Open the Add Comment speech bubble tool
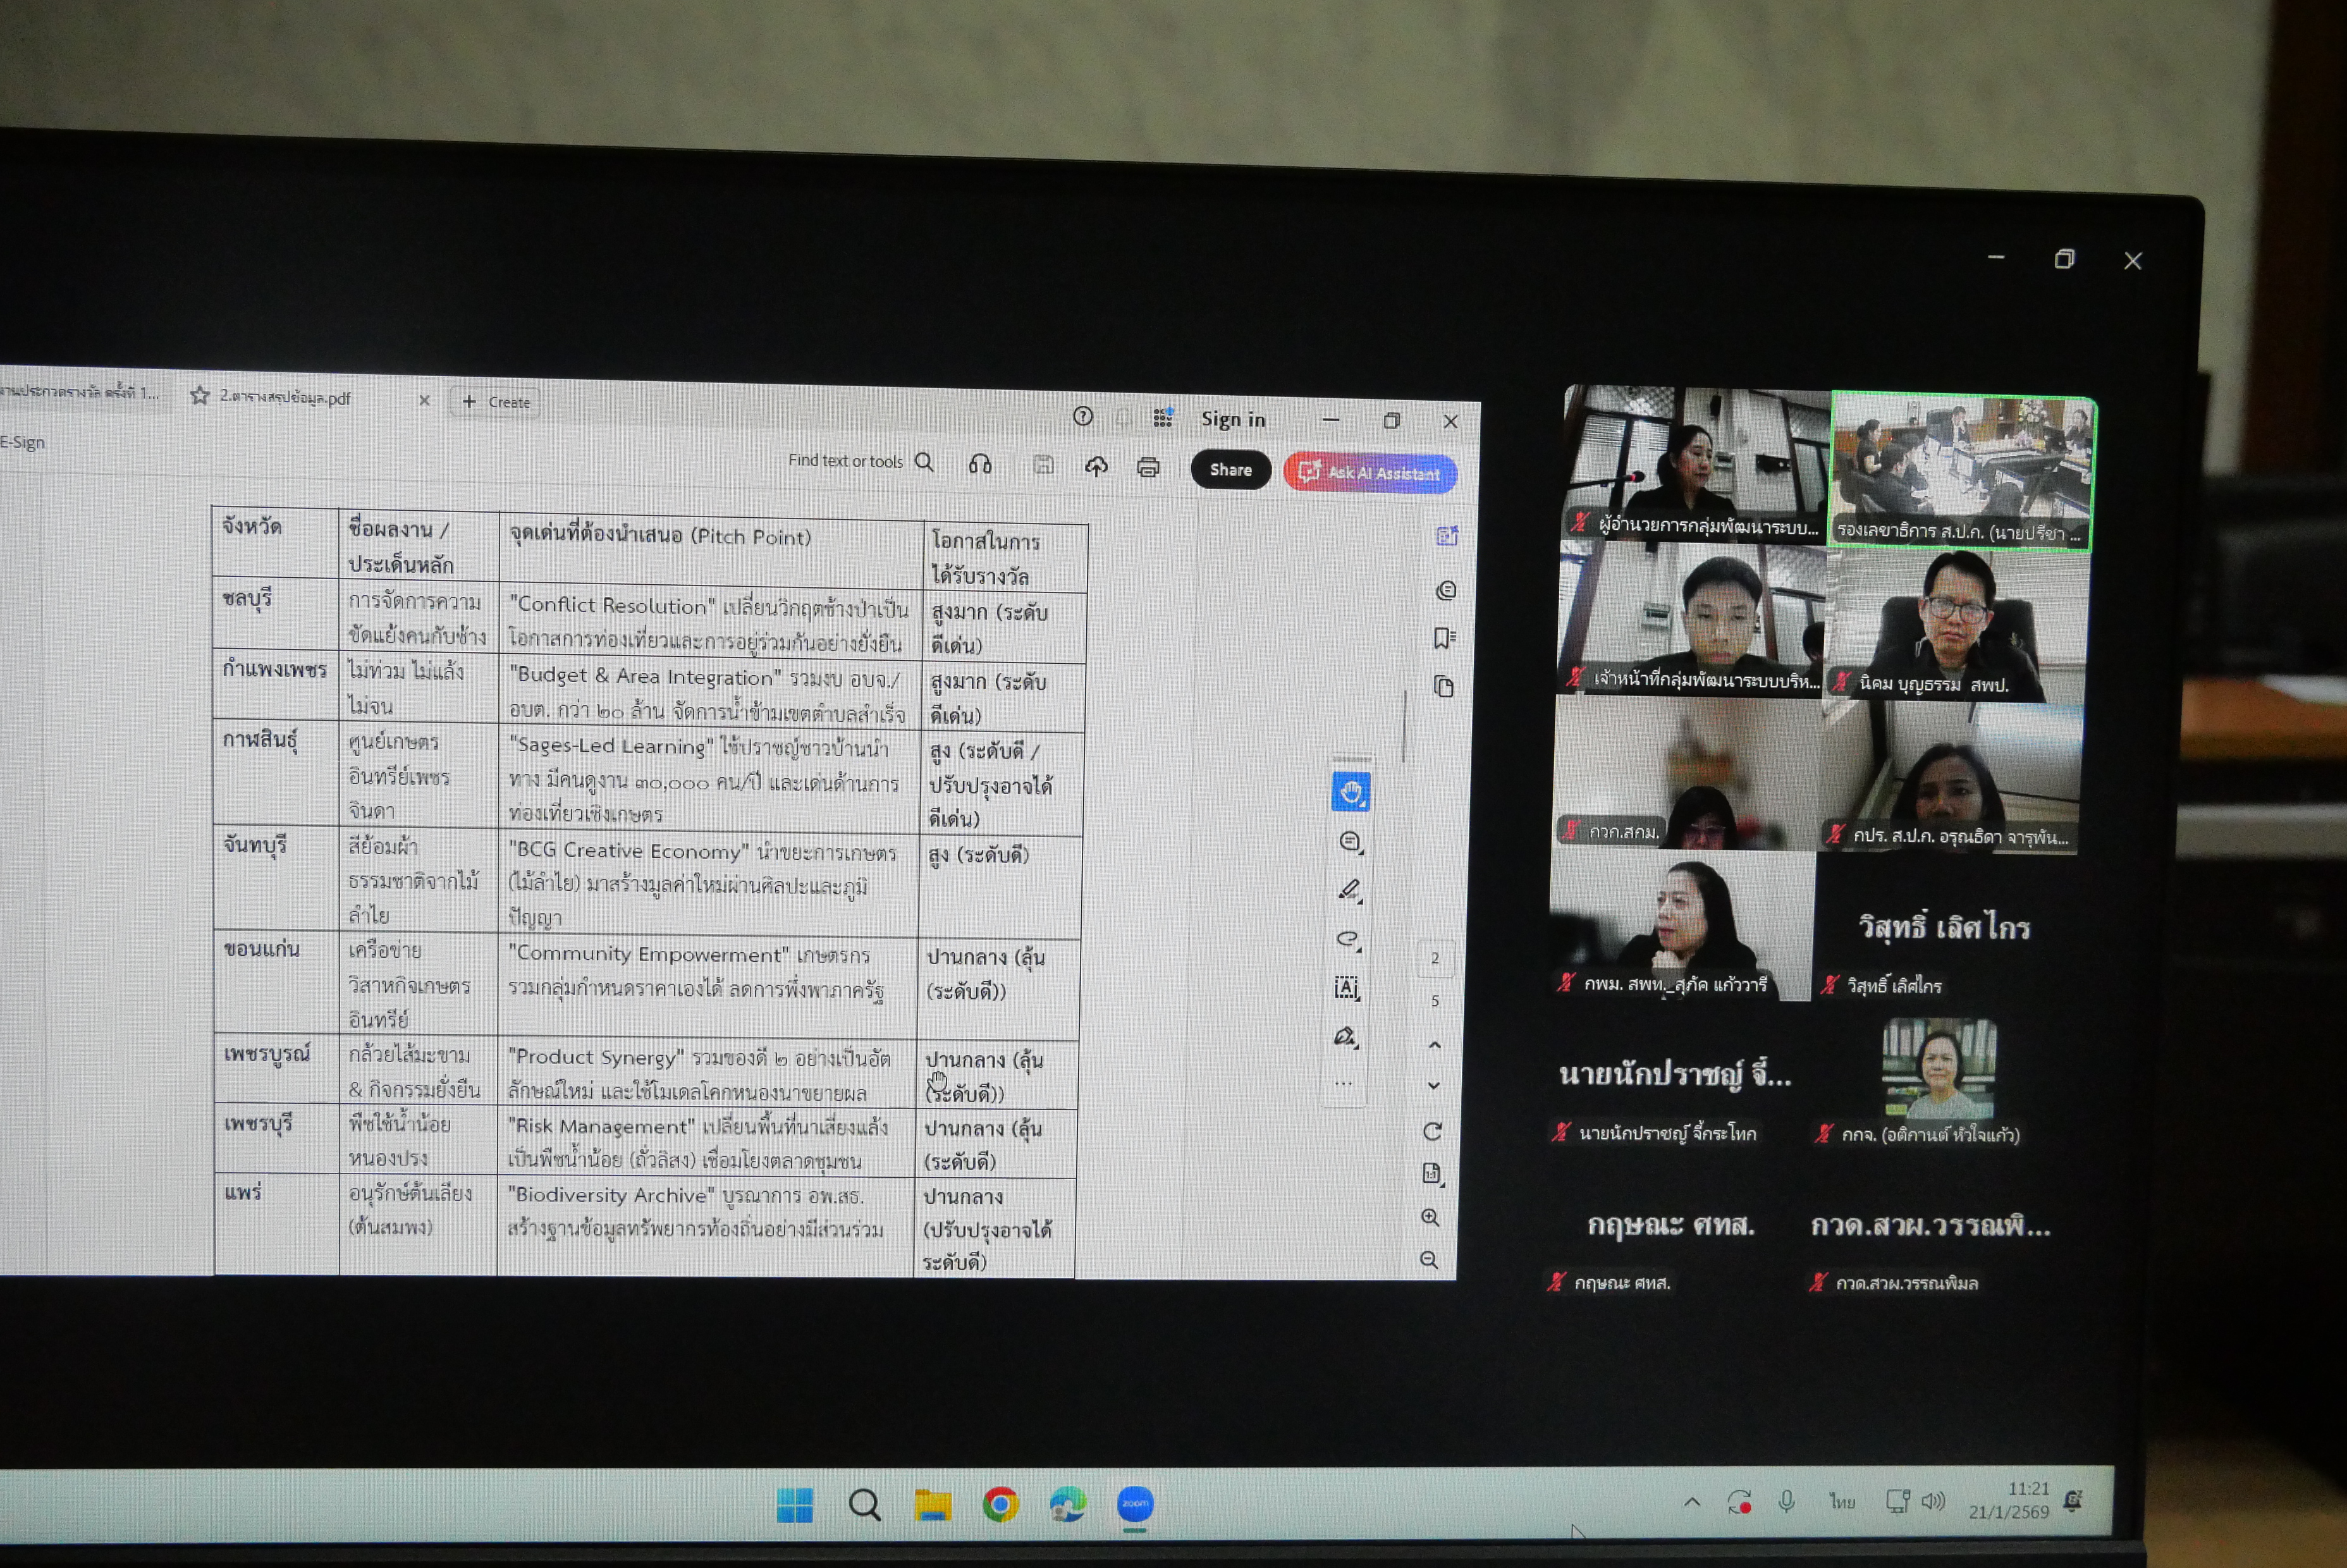The image size is (2347, 1568). (1349, 842)
